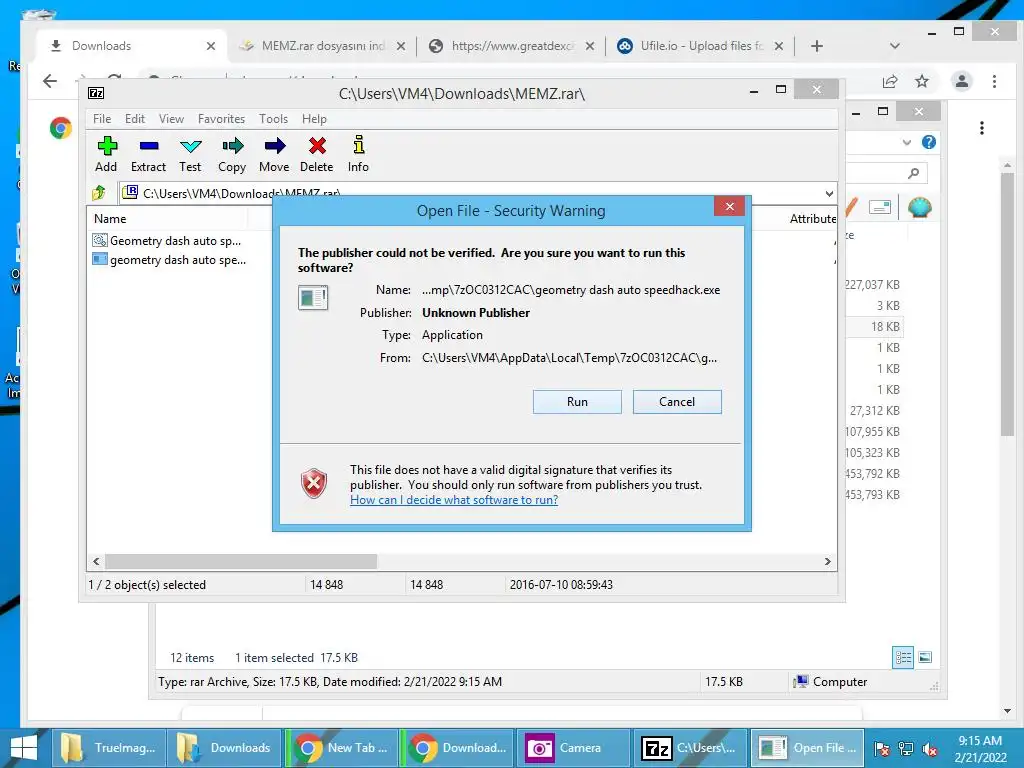The image size is (1024, 768).
Task: Open the View menu in 7-Zip
Action: [171, 119]
